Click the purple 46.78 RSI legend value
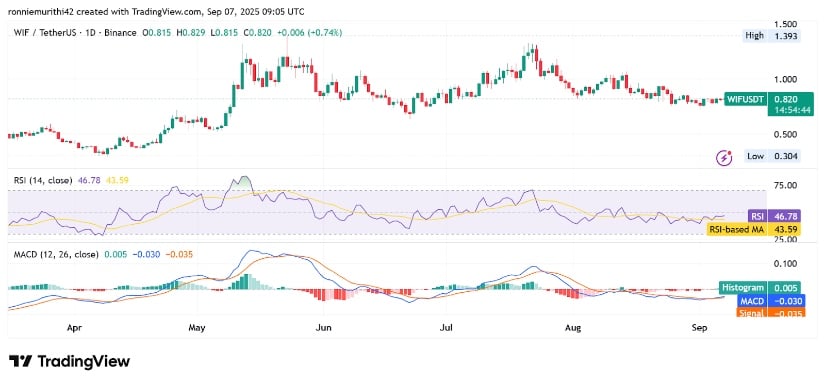The width and height of the screenshot is (825, 384). tap(88, 180)
